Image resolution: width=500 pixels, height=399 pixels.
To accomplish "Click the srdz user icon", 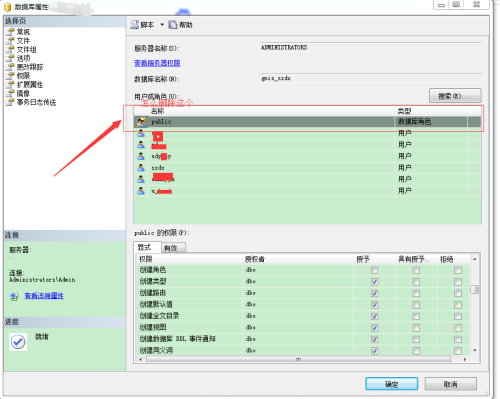I will click(x=141, y=167).
